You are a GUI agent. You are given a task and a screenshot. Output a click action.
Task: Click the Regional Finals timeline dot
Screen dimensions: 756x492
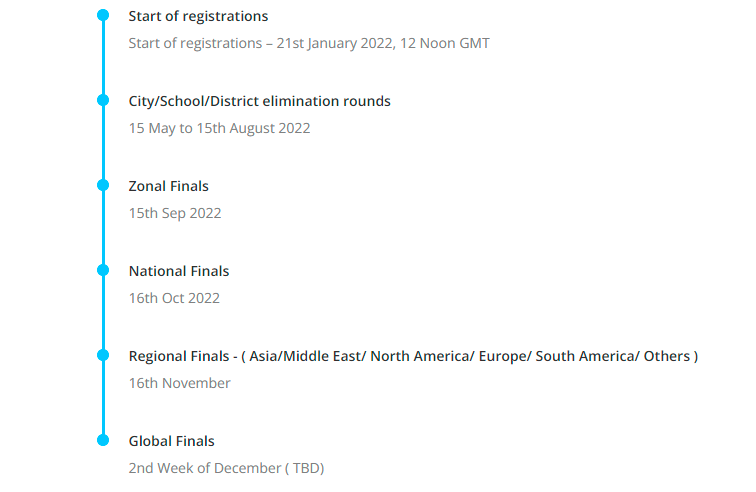(103, 355)
